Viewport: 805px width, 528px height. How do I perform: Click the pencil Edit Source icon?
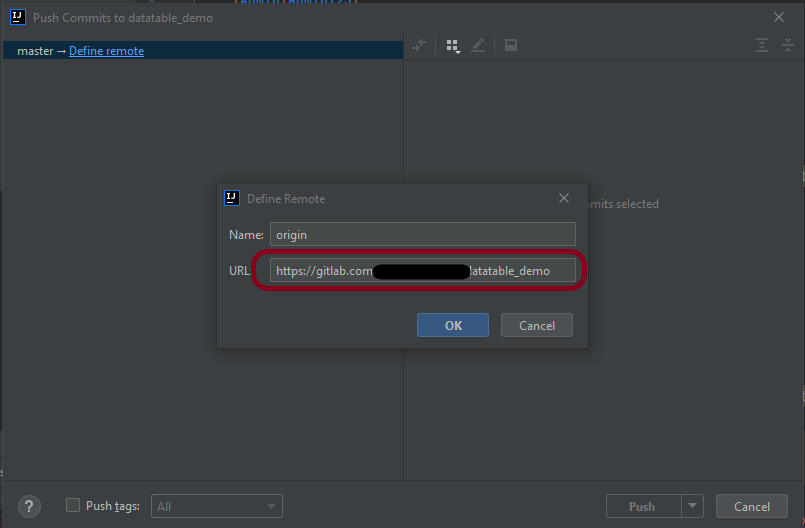(478, 45)
